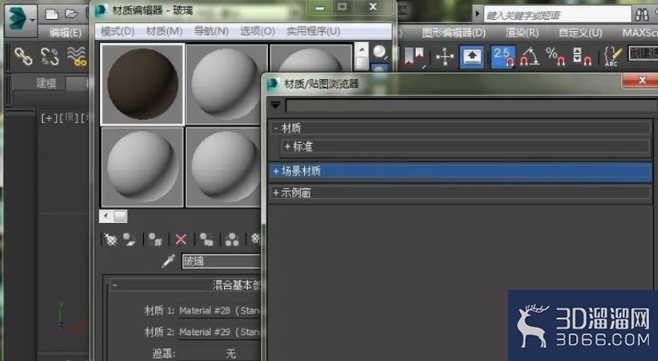
Task: Expand the search box arrow on the InfoCenter
Action: pos(477,14)
